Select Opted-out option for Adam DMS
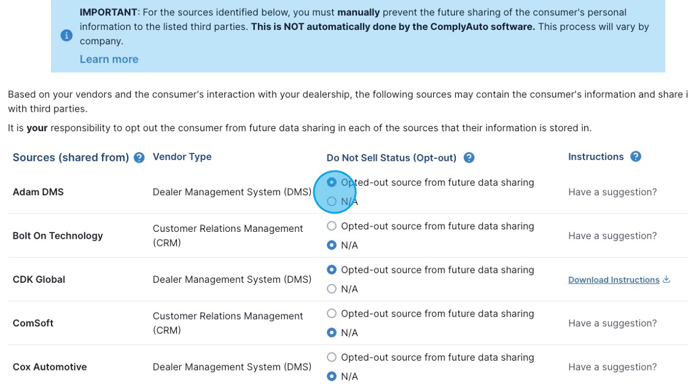 coord(332,182)
